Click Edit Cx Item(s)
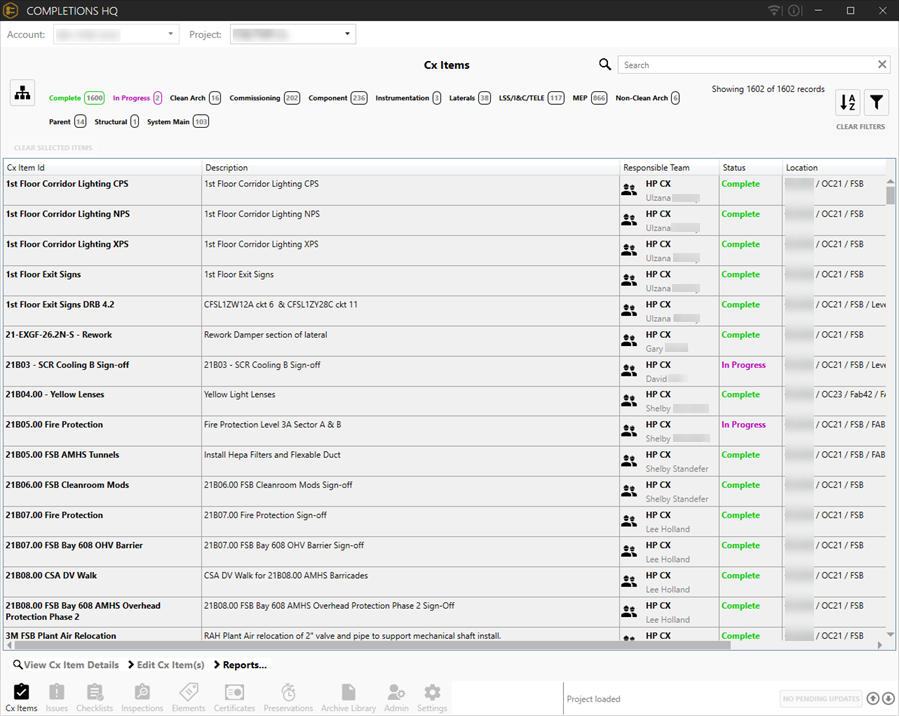Screen dimensions: 900x716 pyautogui.click(x=166, y=665)
